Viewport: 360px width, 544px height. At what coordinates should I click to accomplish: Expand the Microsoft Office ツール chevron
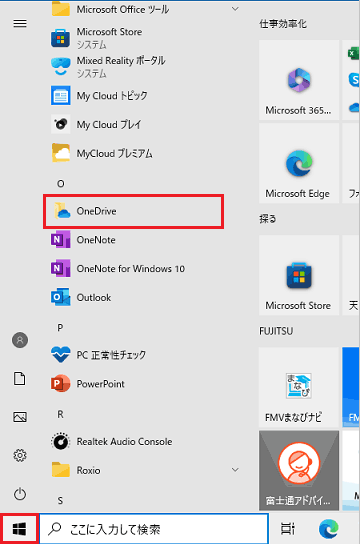click(x=235, y=9)
